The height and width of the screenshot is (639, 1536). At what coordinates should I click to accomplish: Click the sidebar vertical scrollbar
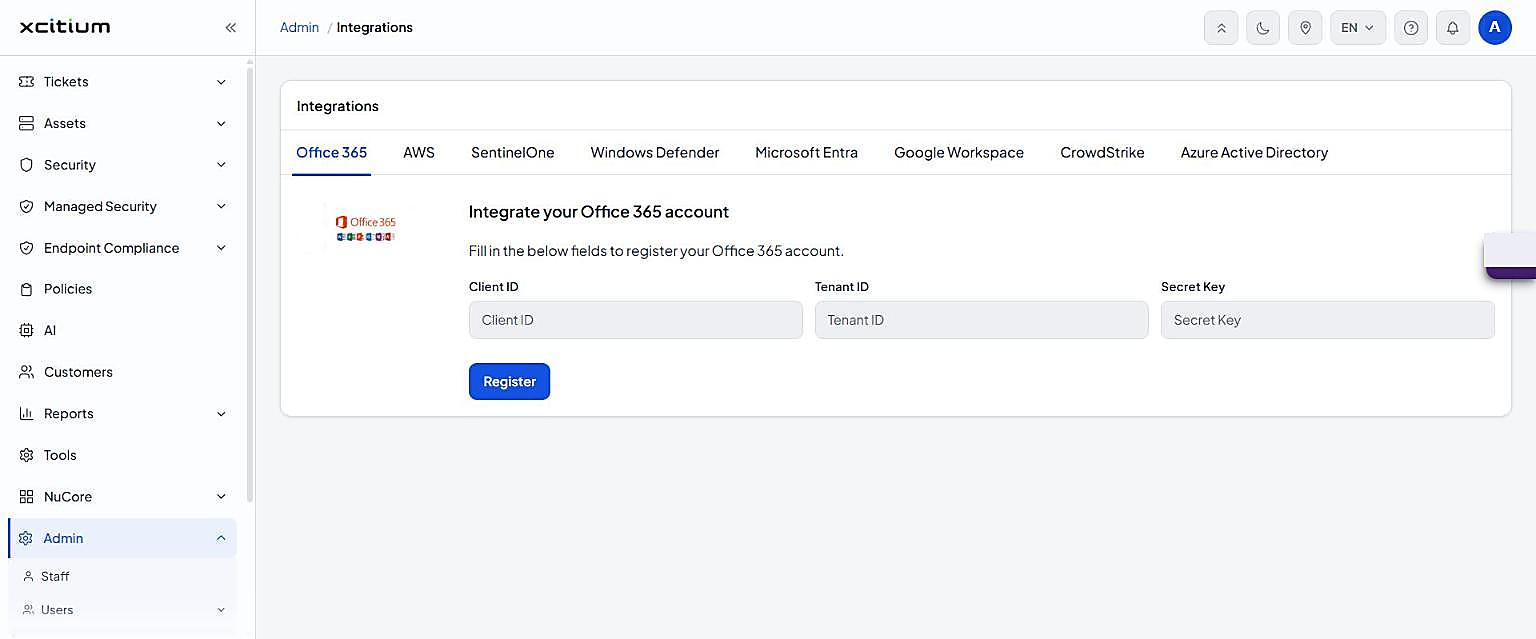pos(250,283)
